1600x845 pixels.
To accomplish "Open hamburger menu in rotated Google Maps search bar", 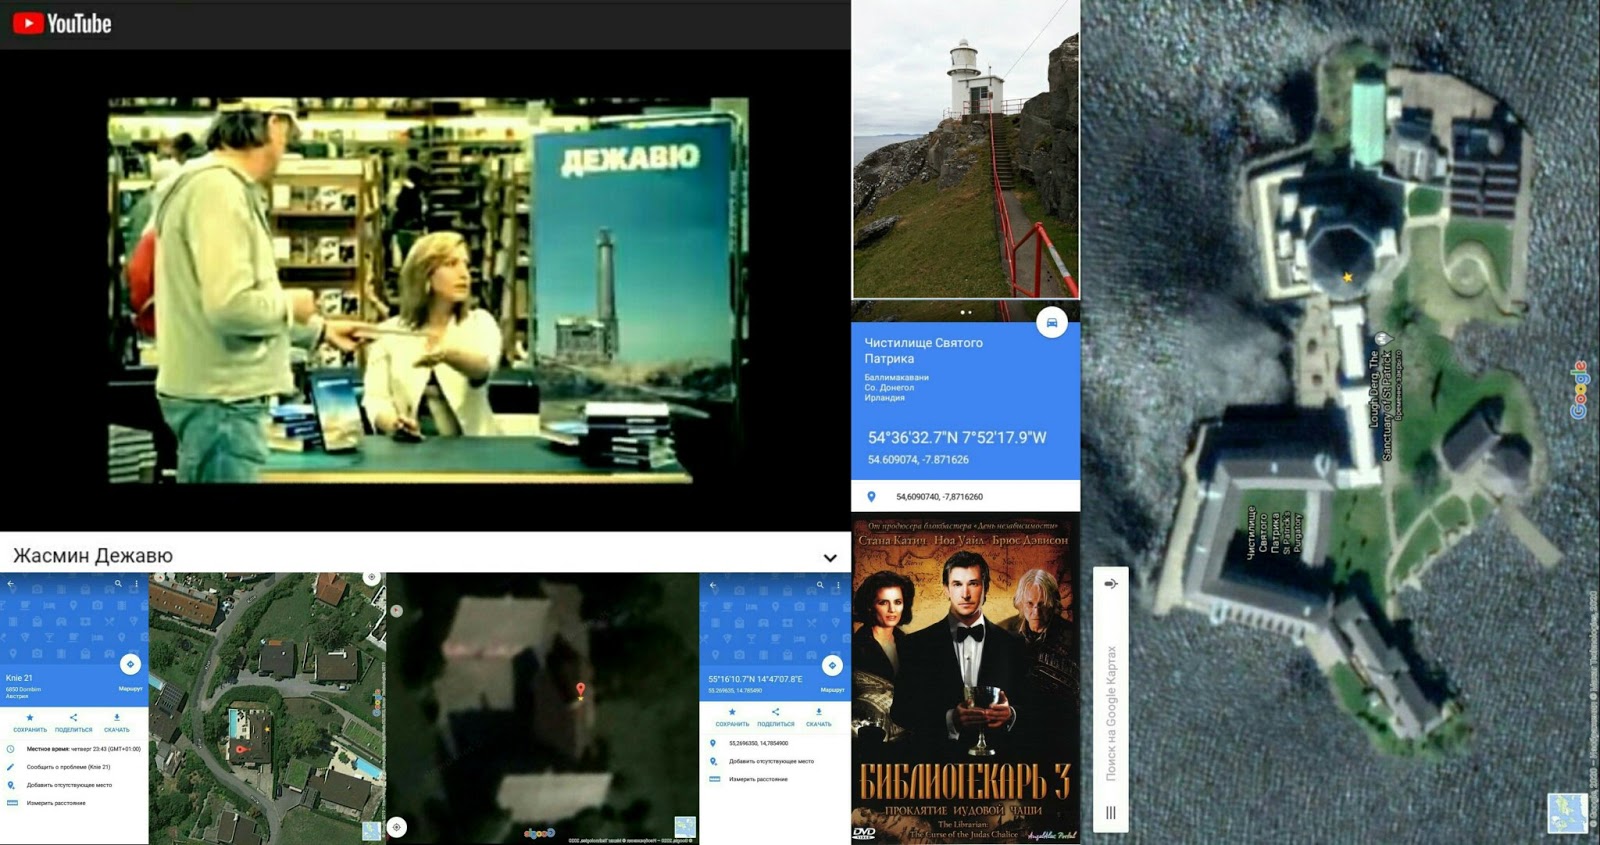I will [1111, 813].
